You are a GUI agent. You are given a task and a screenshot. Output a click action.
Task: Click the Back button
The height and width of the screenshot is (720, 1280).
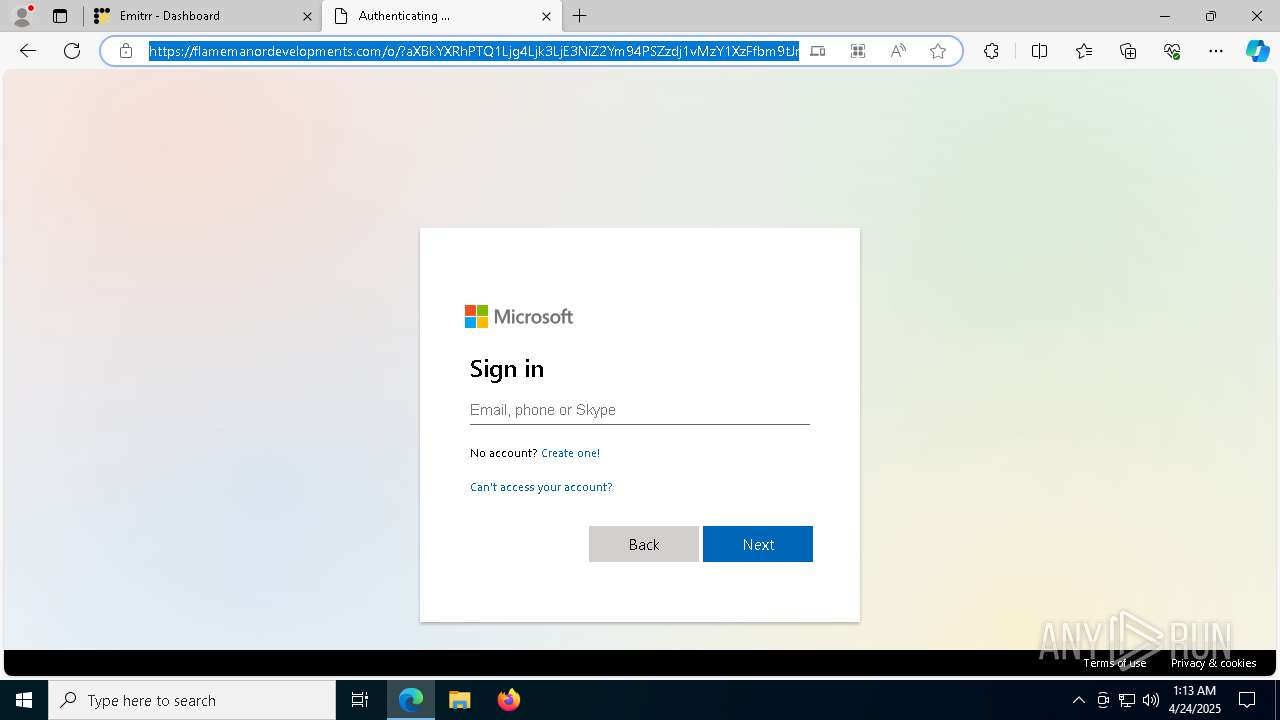(x=644, y=544)
